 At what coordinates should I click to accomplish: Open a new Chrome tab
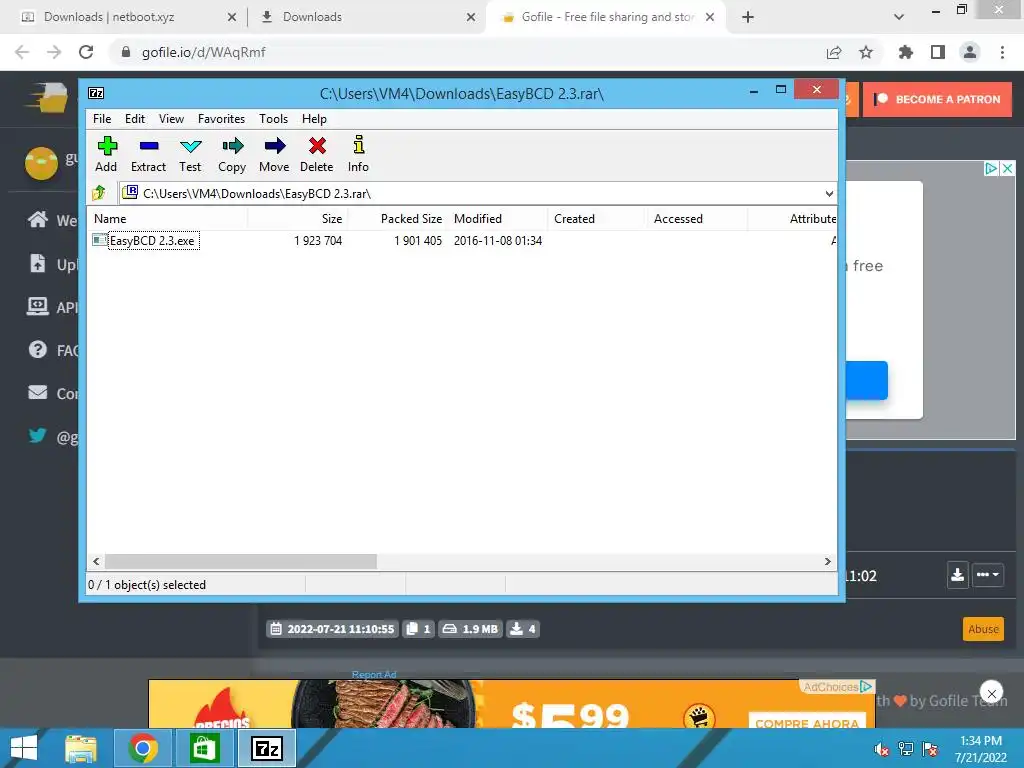pos(748,17)
